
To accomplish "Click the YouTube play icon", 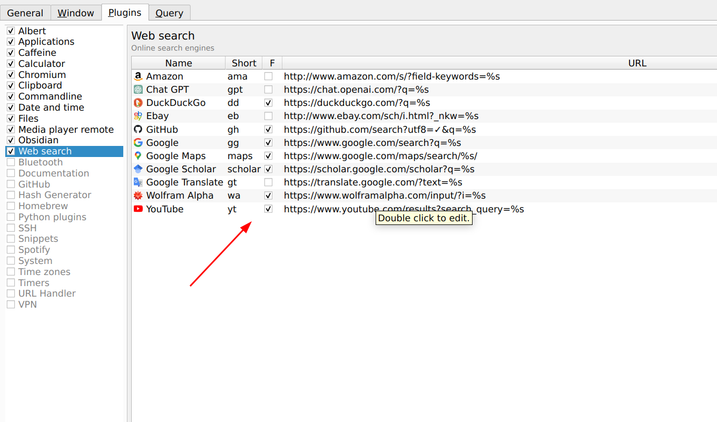I will [138, 209].
